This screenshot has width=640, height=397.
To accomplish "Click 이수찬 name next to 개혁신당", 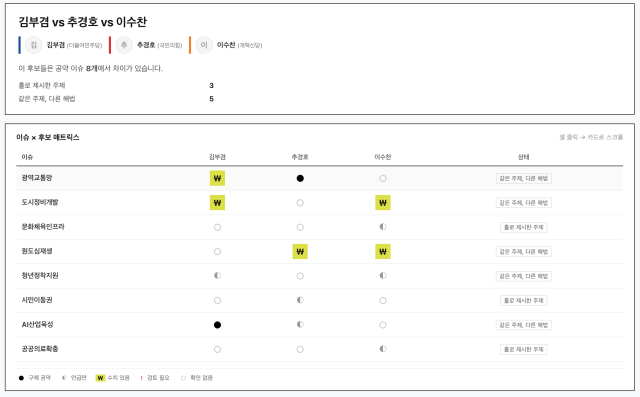I will [x=226, y=45].
